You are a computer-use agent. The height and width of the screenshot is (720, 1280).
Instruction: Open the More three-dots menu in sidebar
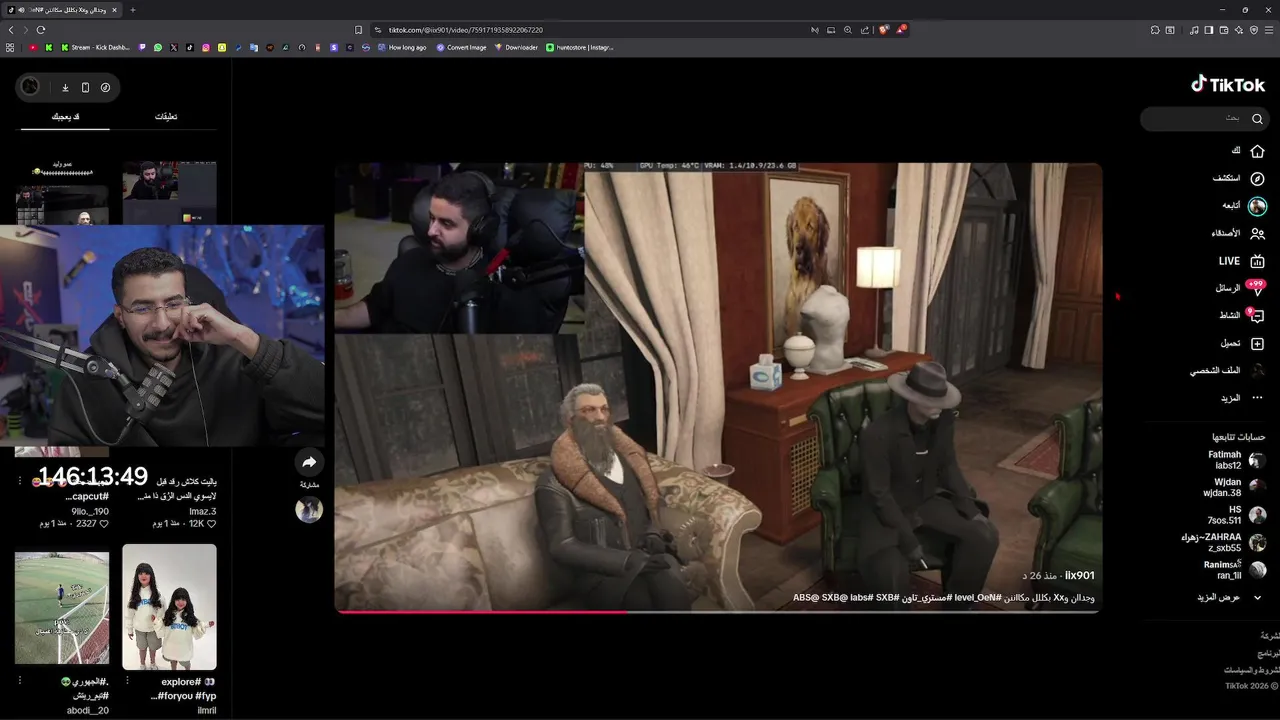pyautogui.click(x=1257, y=398)
